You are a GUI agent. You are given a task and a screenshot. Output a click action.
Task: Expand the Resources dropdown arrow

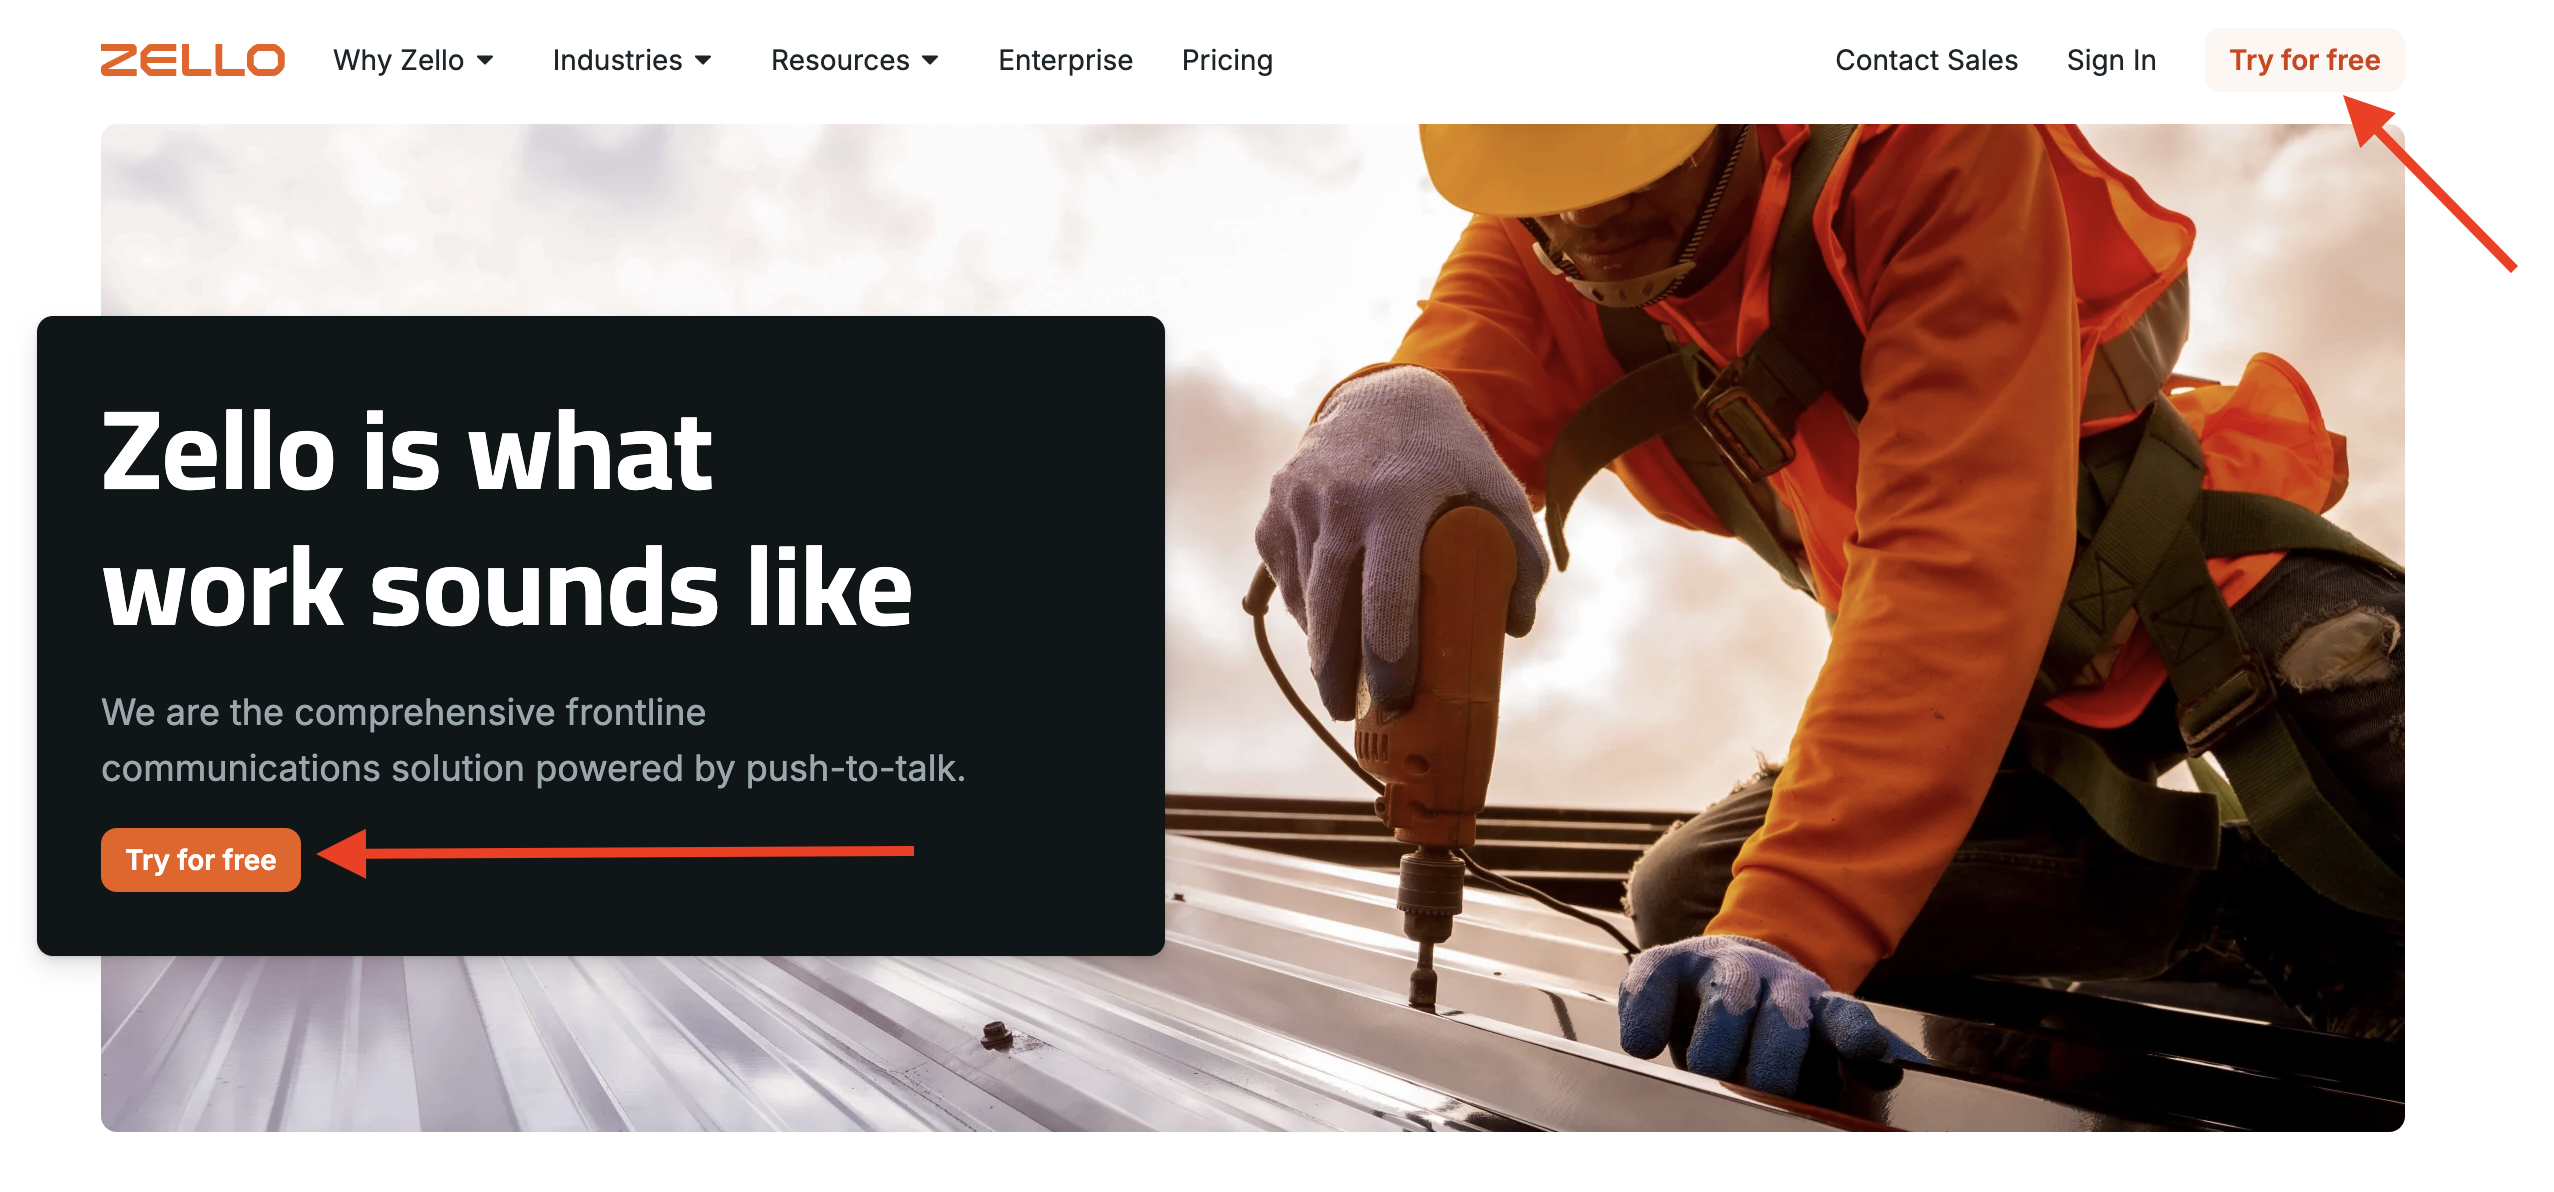(x=931, y=60)
